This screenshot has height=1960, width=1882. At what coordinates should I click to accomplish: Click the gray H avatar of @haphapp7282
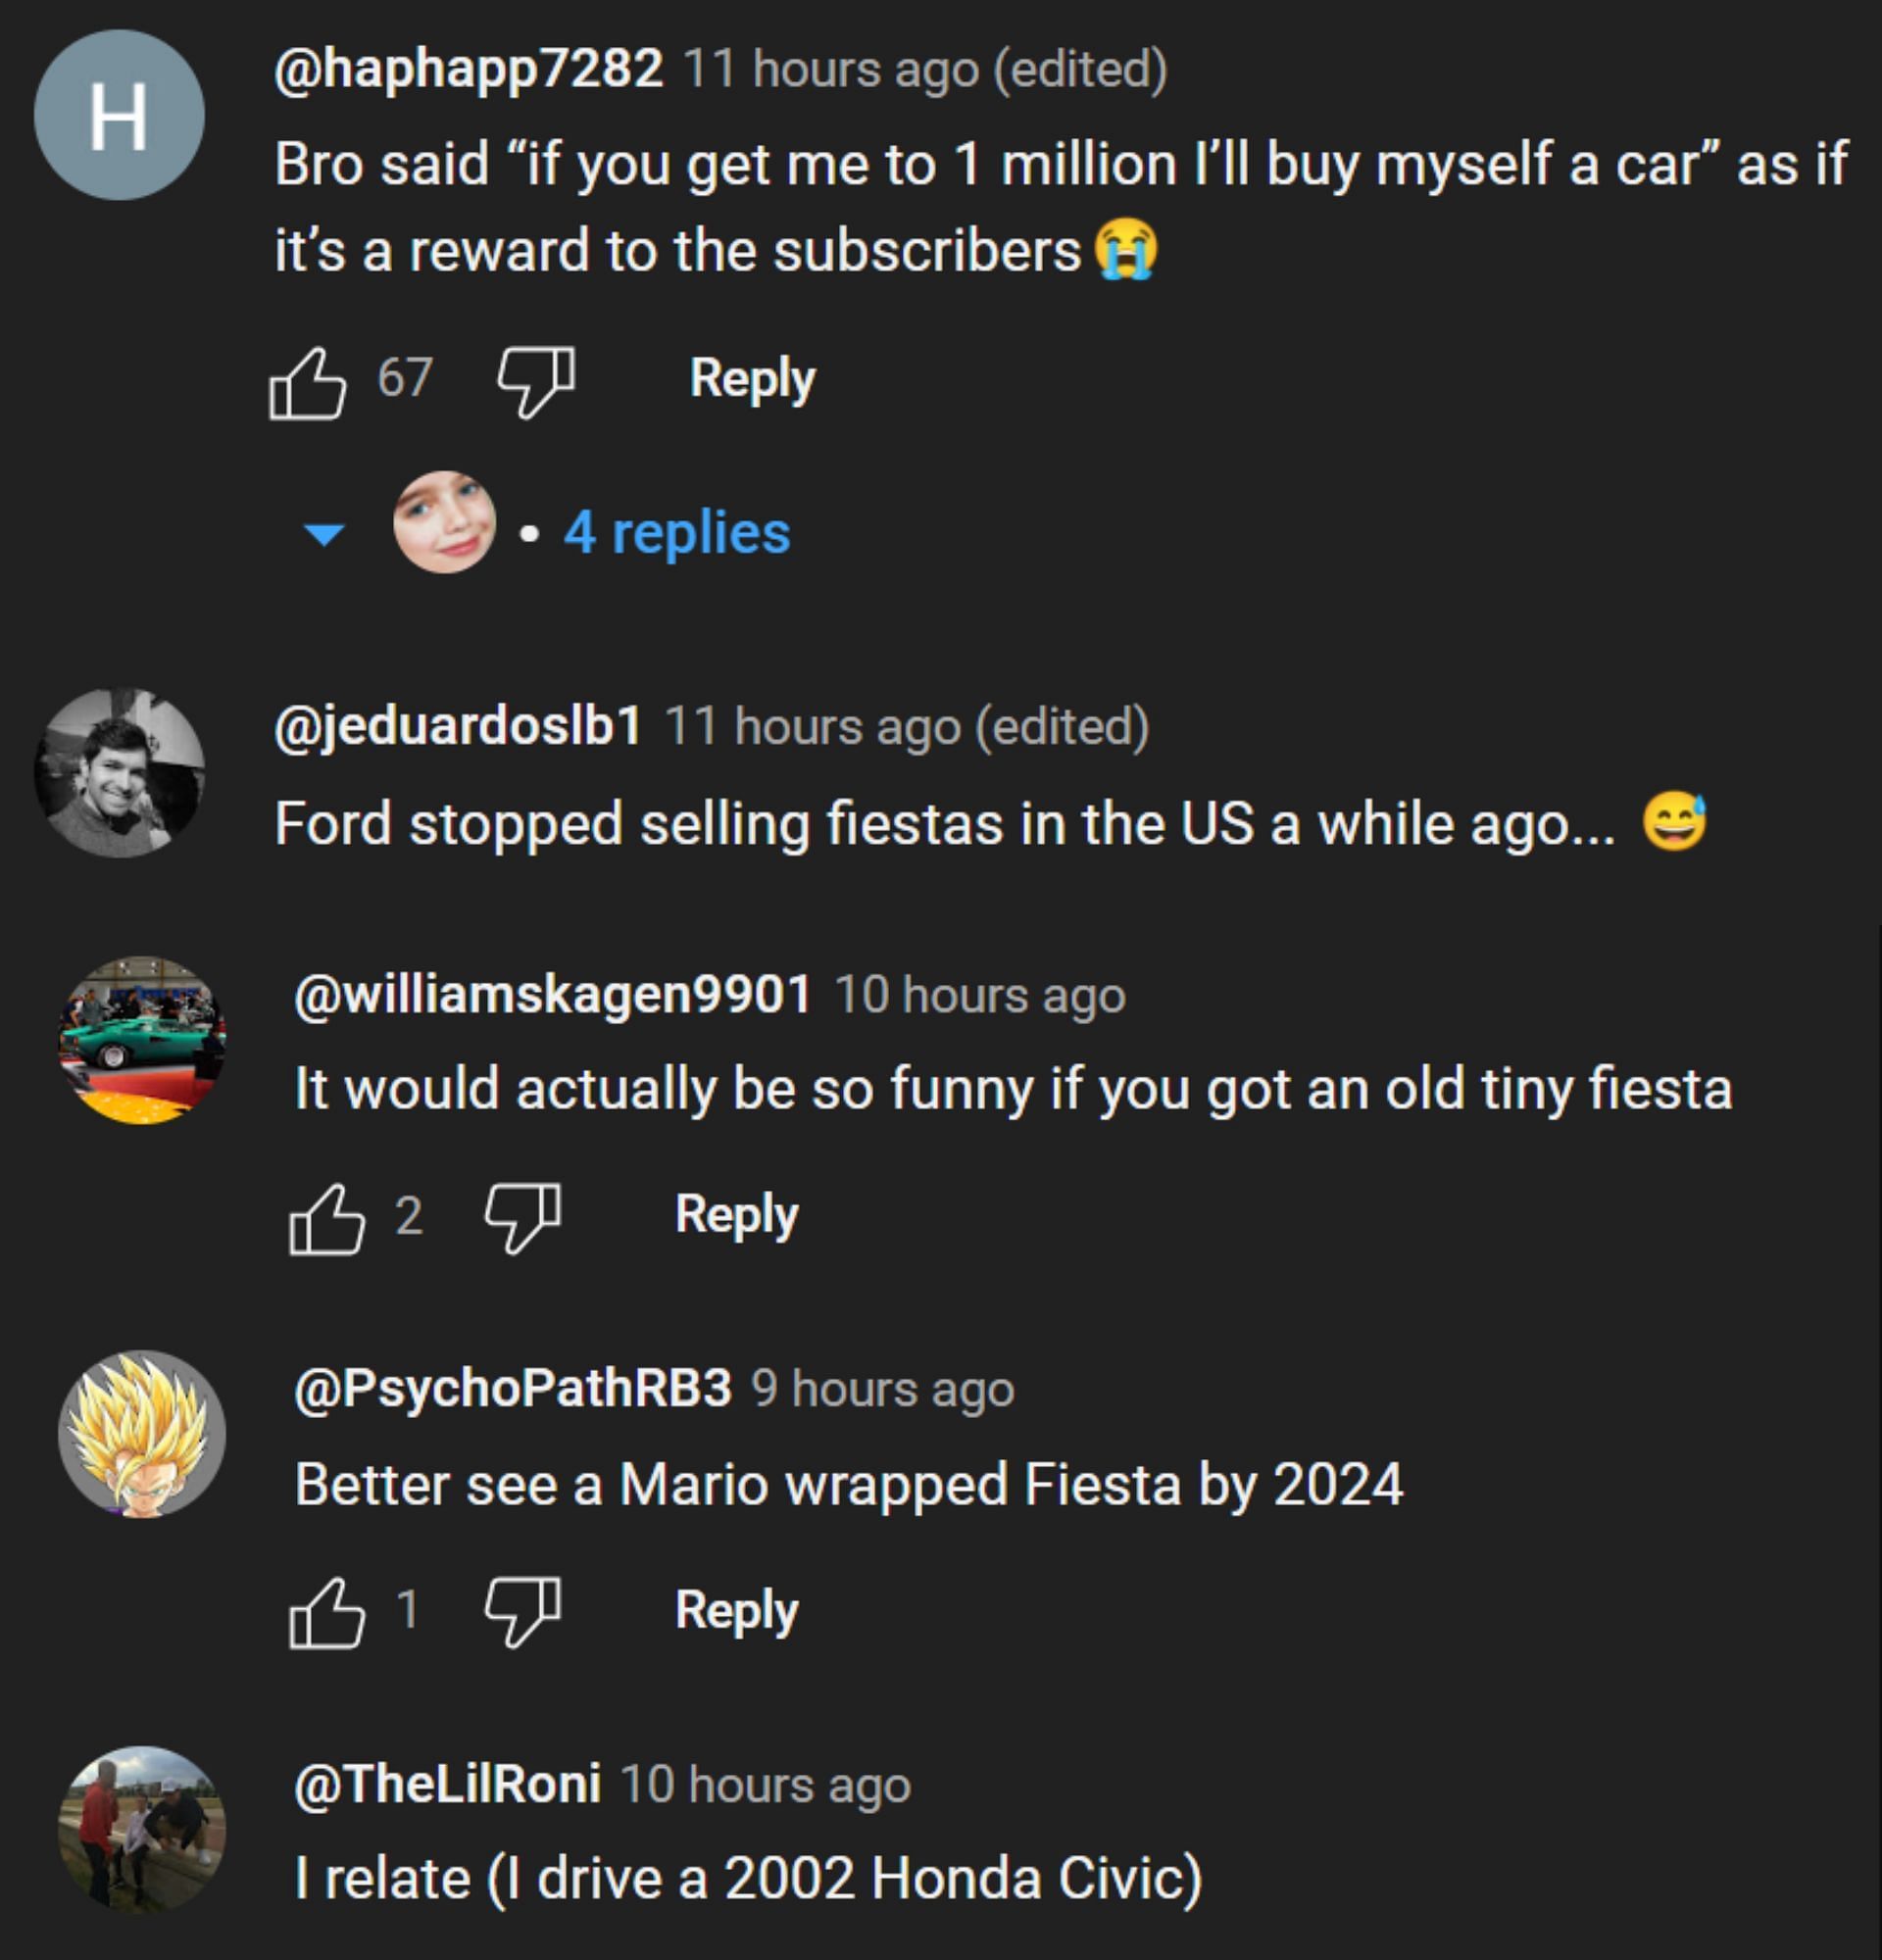pos(119,115)
